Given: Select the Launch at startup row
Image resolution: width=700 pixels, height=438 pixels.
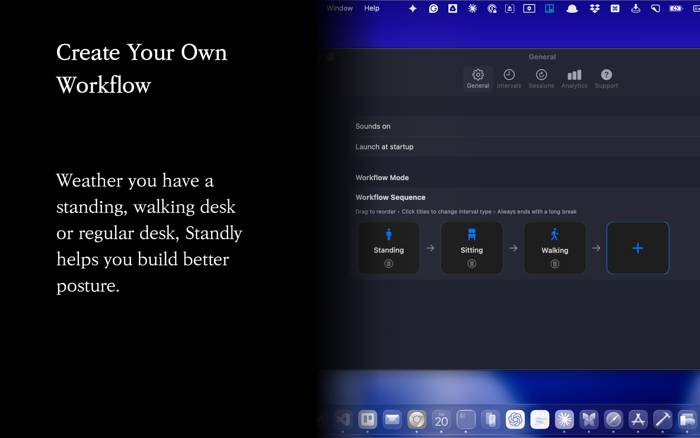Looking at the screenshot, I should 525,147.
